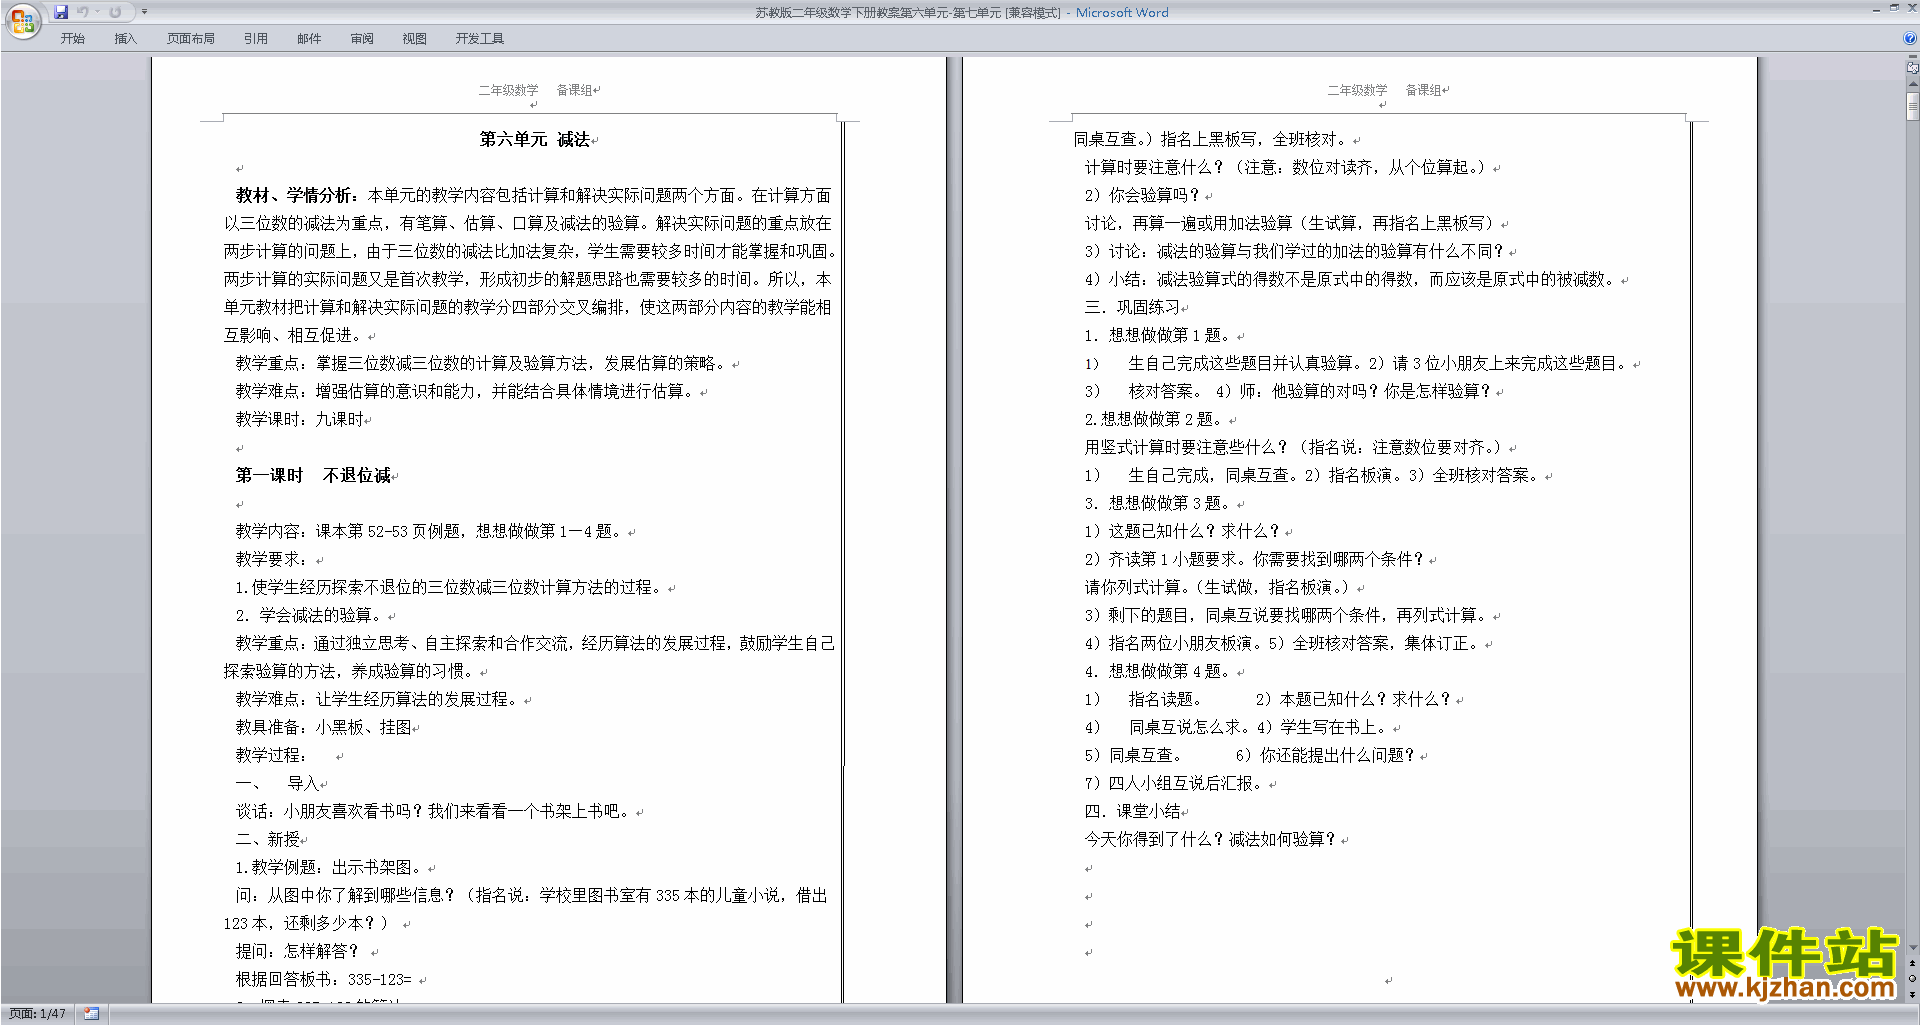Open the 开始 ribbon tab

[72, 39]
